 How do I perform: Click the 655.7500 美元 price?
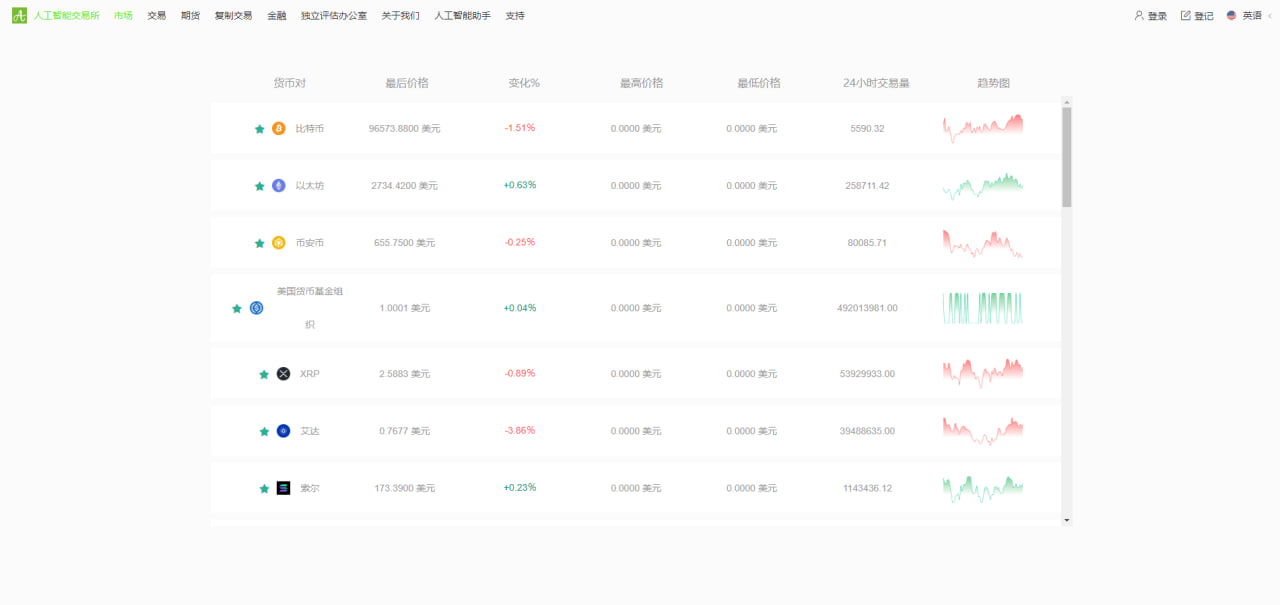click(404, 243)
